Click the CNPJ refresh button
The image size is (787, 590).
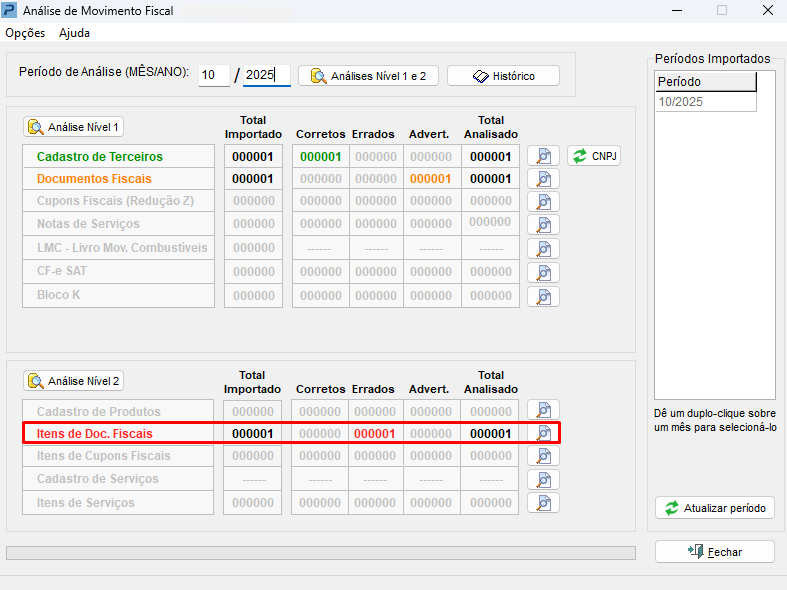594,156
